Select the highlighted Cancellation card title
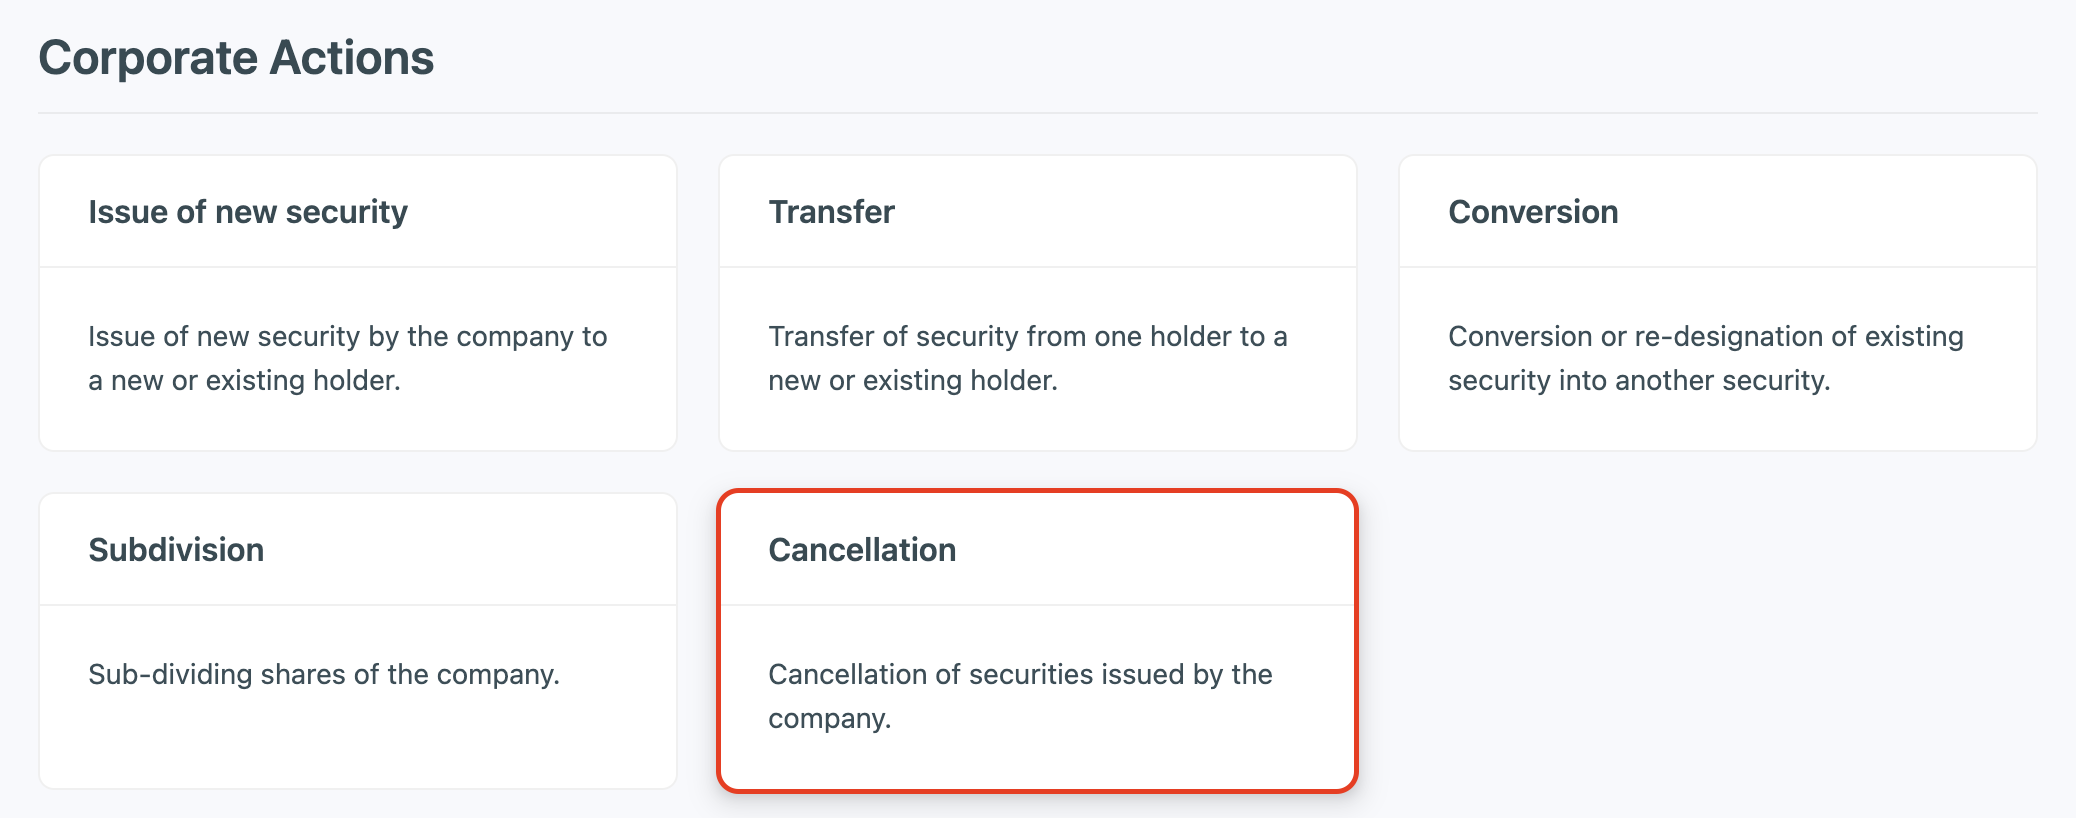2076x818 pixels. (862, 550)
